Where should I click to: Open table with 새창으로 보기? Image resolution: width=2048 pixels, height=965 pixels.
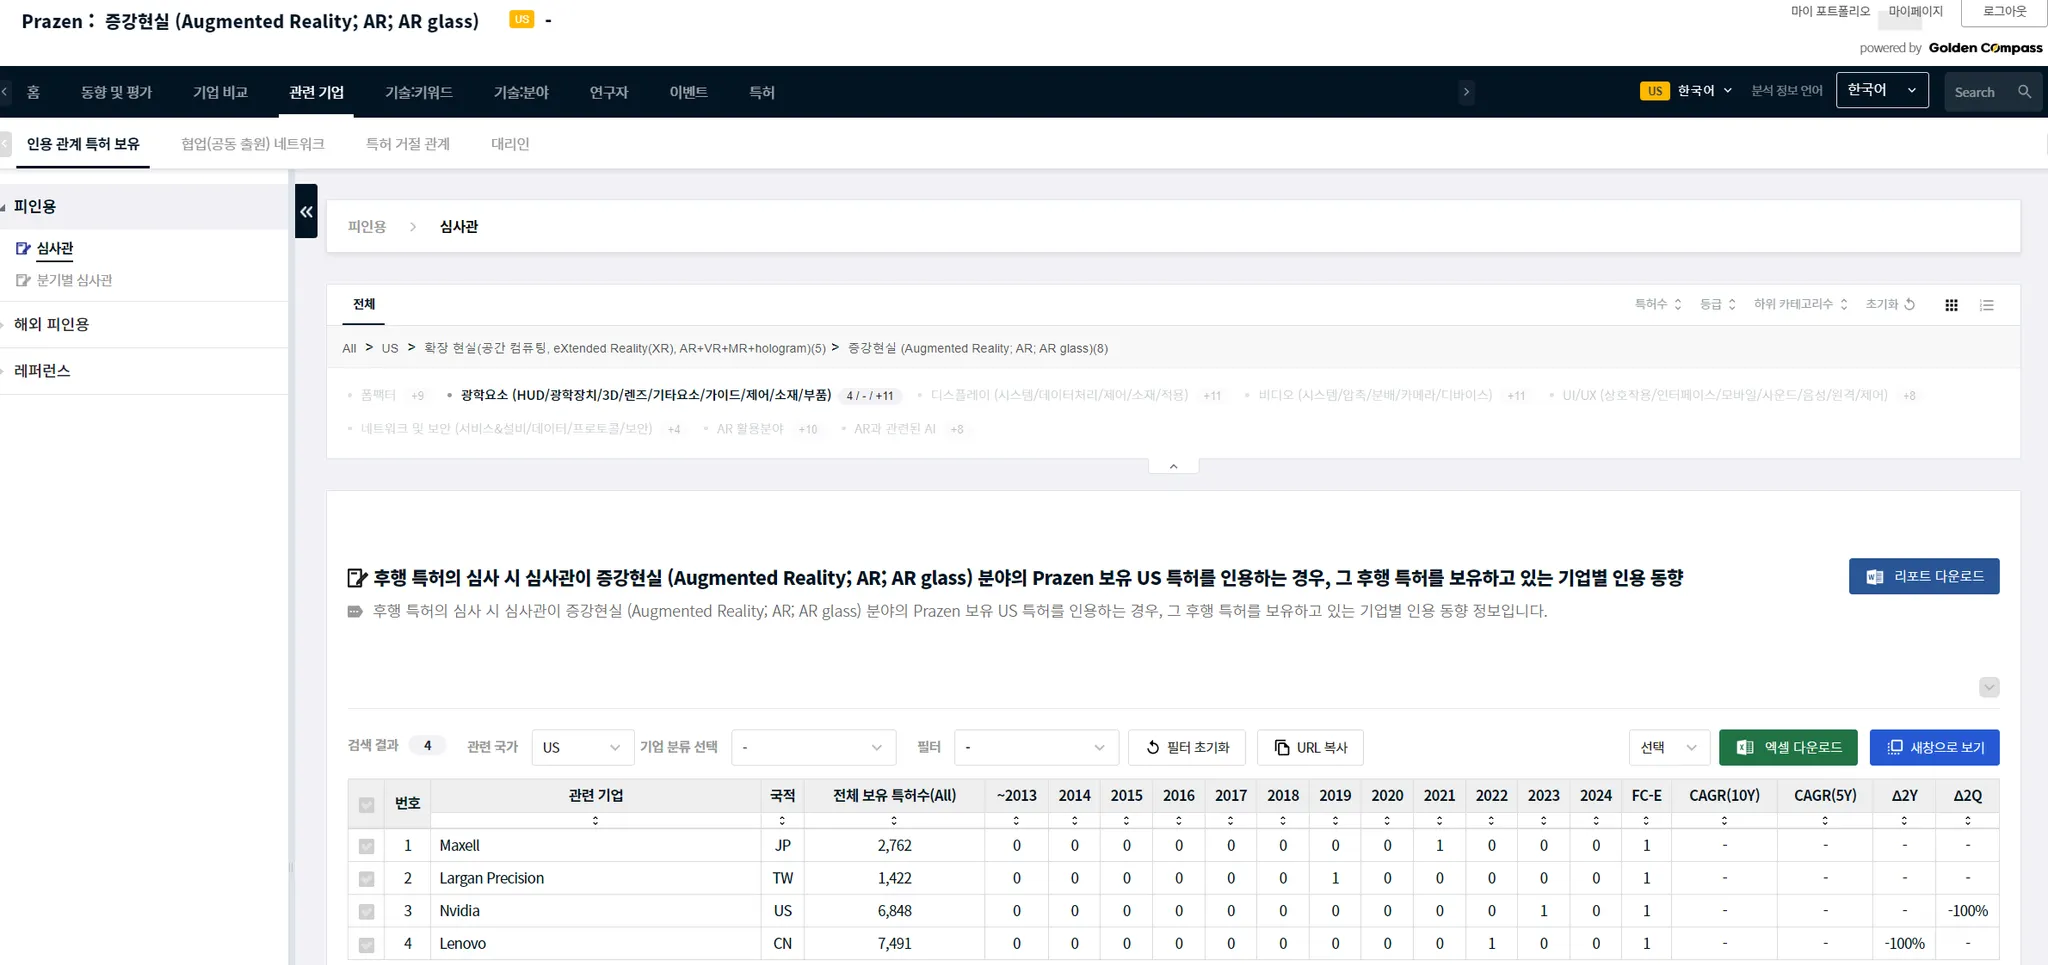click(x=1935, y=748)
